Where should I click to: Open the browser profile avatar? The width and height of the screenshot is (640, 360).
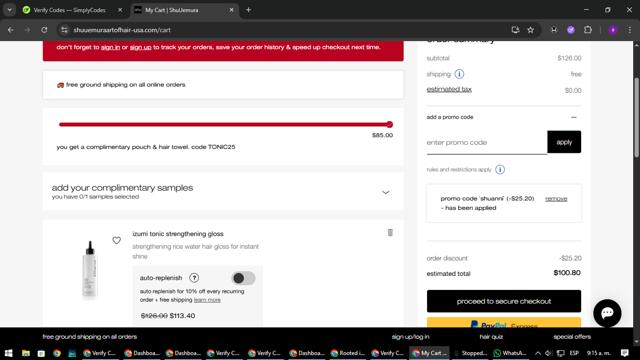[613, 30]
